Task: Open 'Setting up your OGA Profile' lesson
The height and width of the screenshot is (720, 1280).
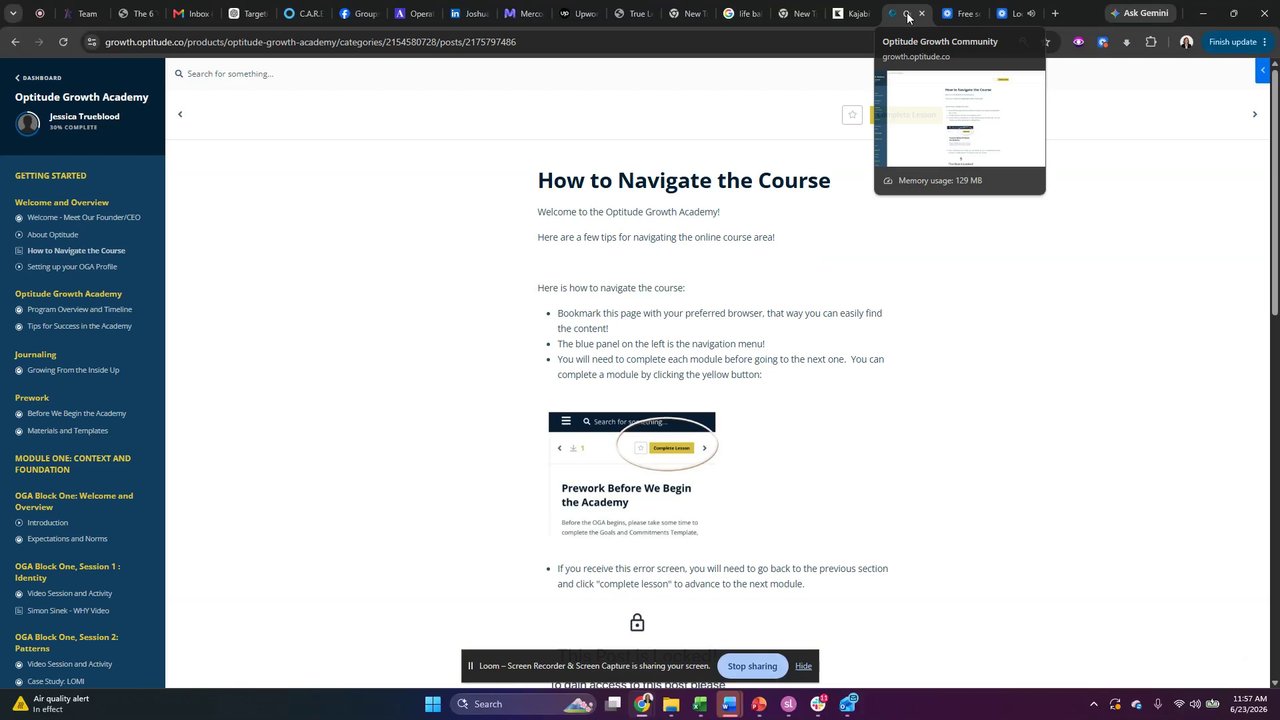Action: click(72, 267)
